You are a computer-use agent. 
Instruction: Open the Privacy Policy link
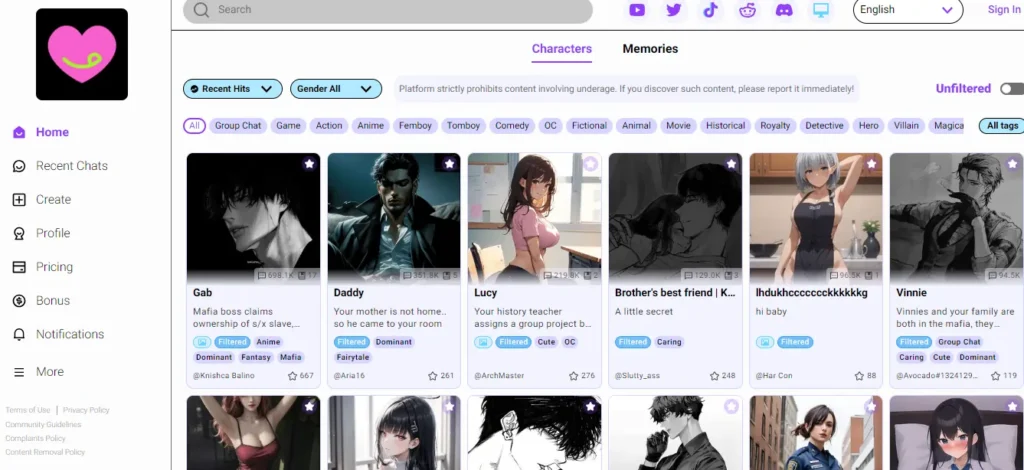click(x=86, y=411)
